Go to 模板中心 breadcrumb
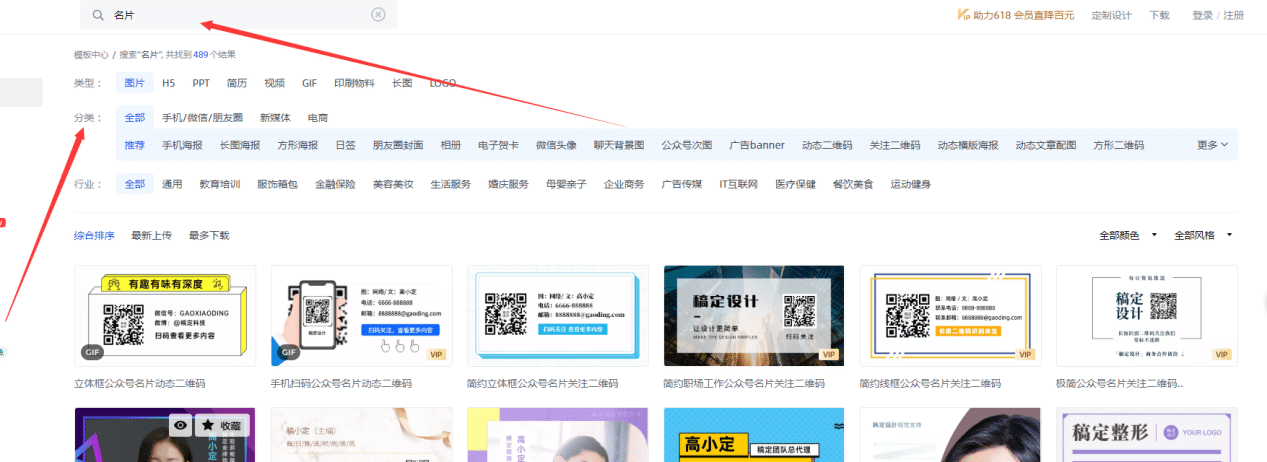This screenshot has height=462, width=1267. pyautogui.click(x=91, y=54)
